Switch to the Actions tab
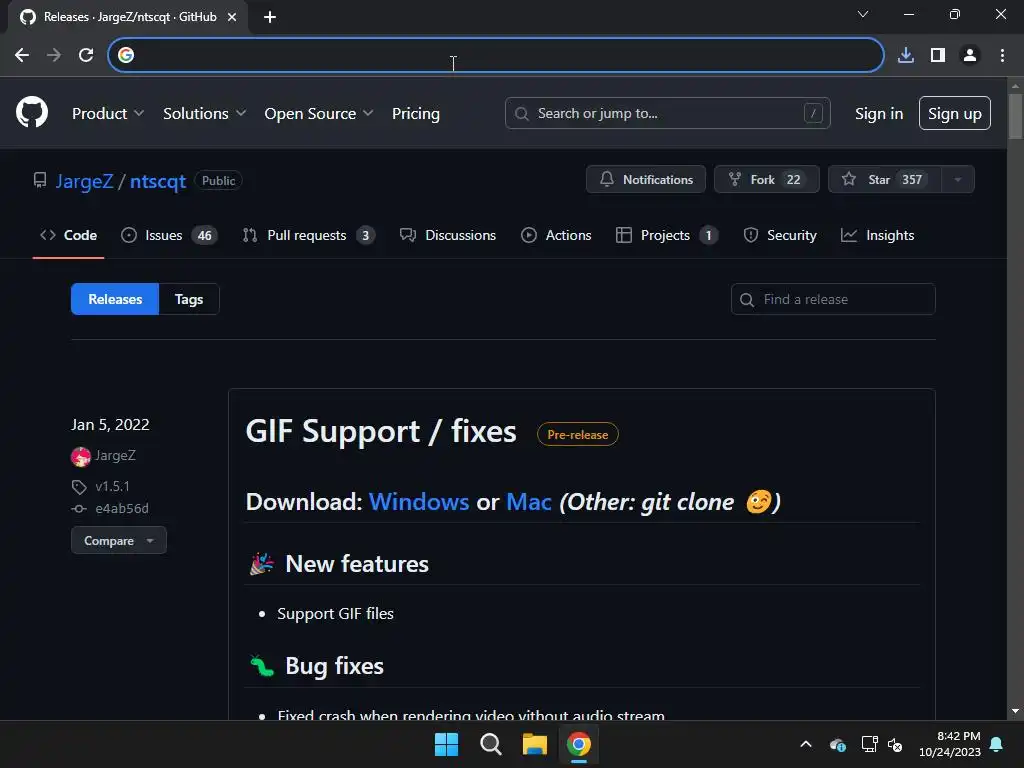1024x768 pixels. [556, 235]
